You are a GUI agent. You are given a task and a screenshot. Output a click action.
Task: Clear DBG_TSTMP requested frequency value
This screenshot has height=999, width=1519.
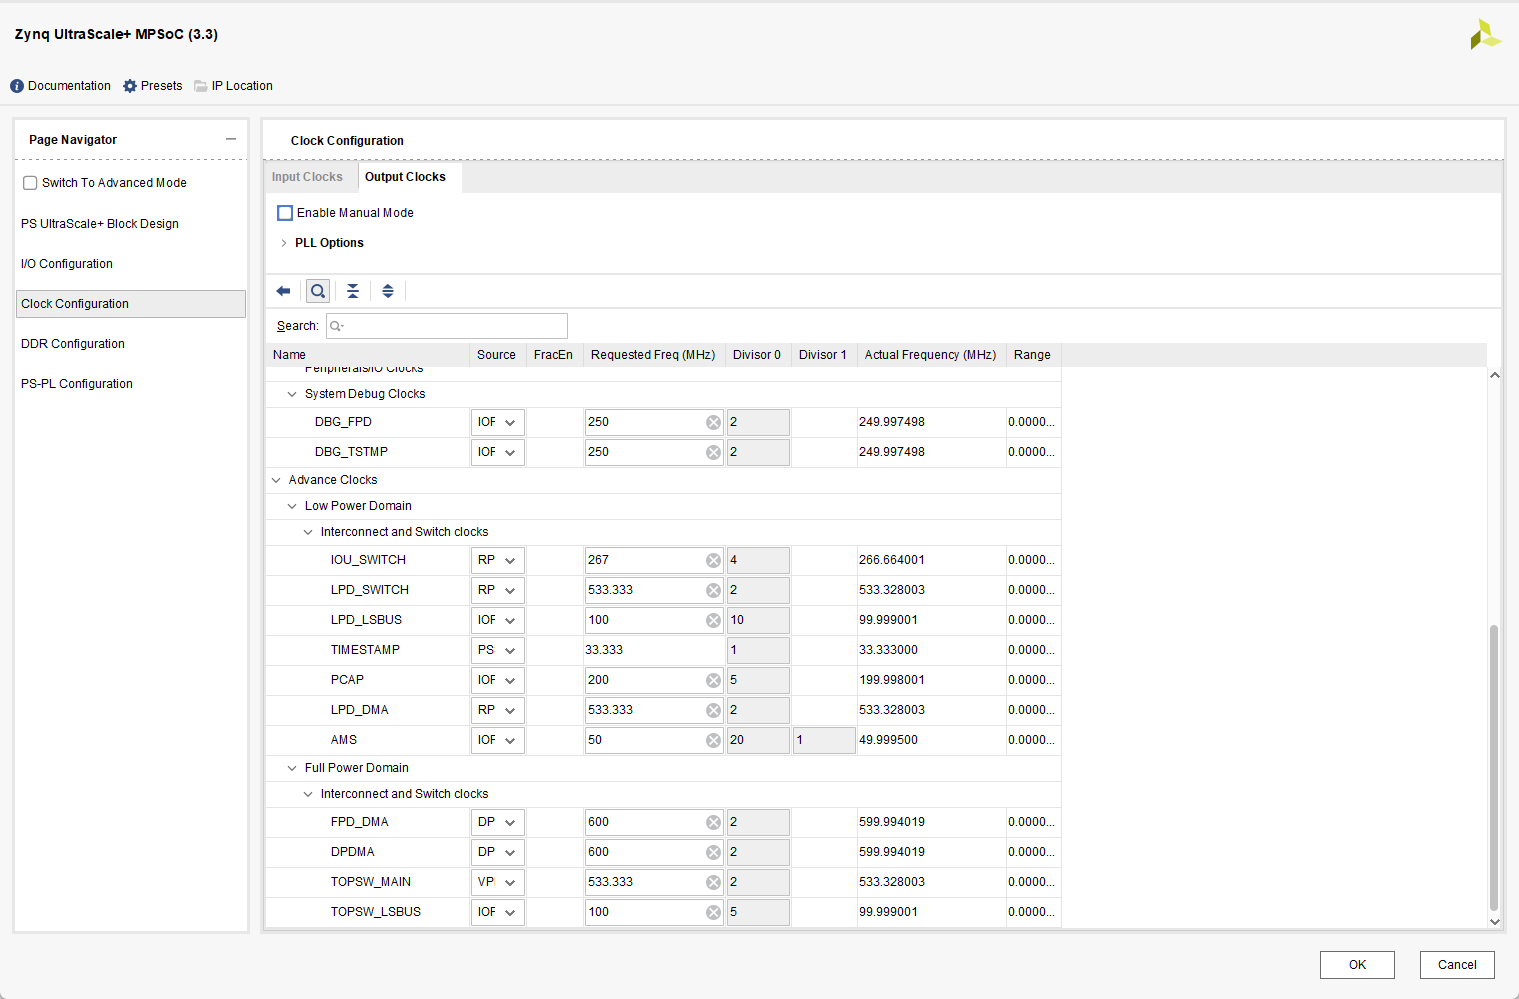pos(713,452)
